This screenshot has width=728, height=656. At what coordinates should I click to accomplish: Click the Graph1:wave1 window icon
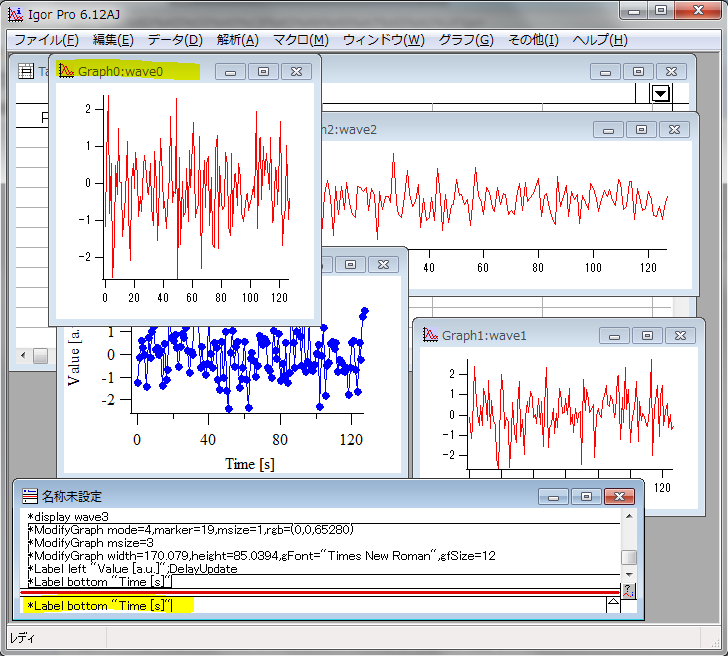coord(429,335)
